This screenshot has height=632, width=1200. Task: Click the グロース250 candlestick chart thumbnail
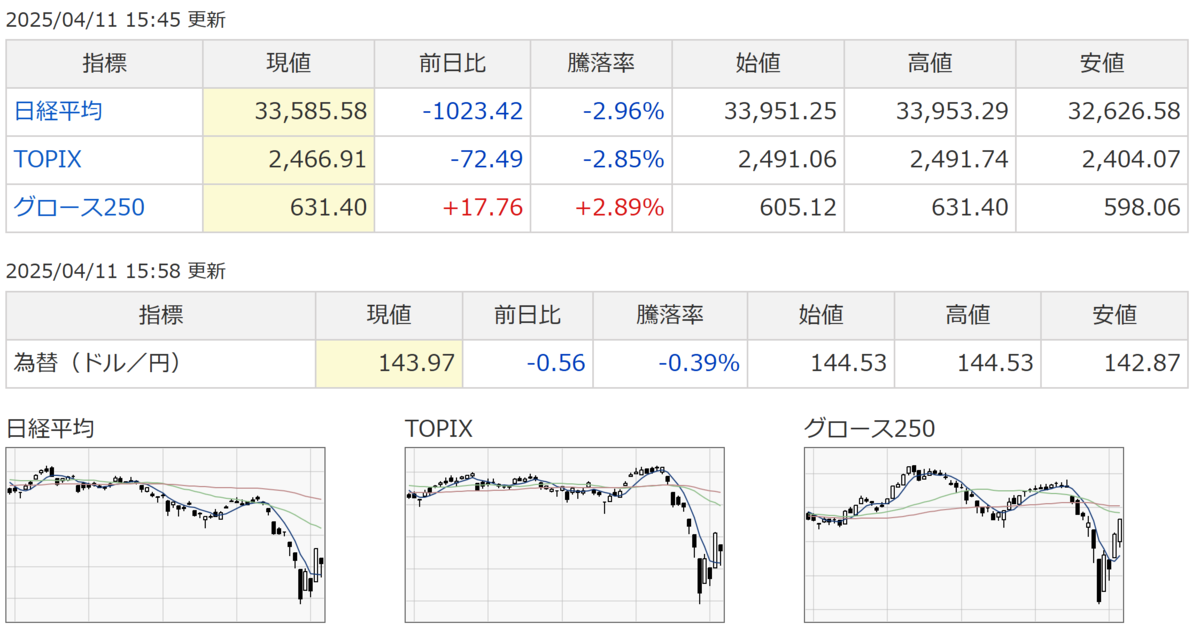tap(964, 534)
